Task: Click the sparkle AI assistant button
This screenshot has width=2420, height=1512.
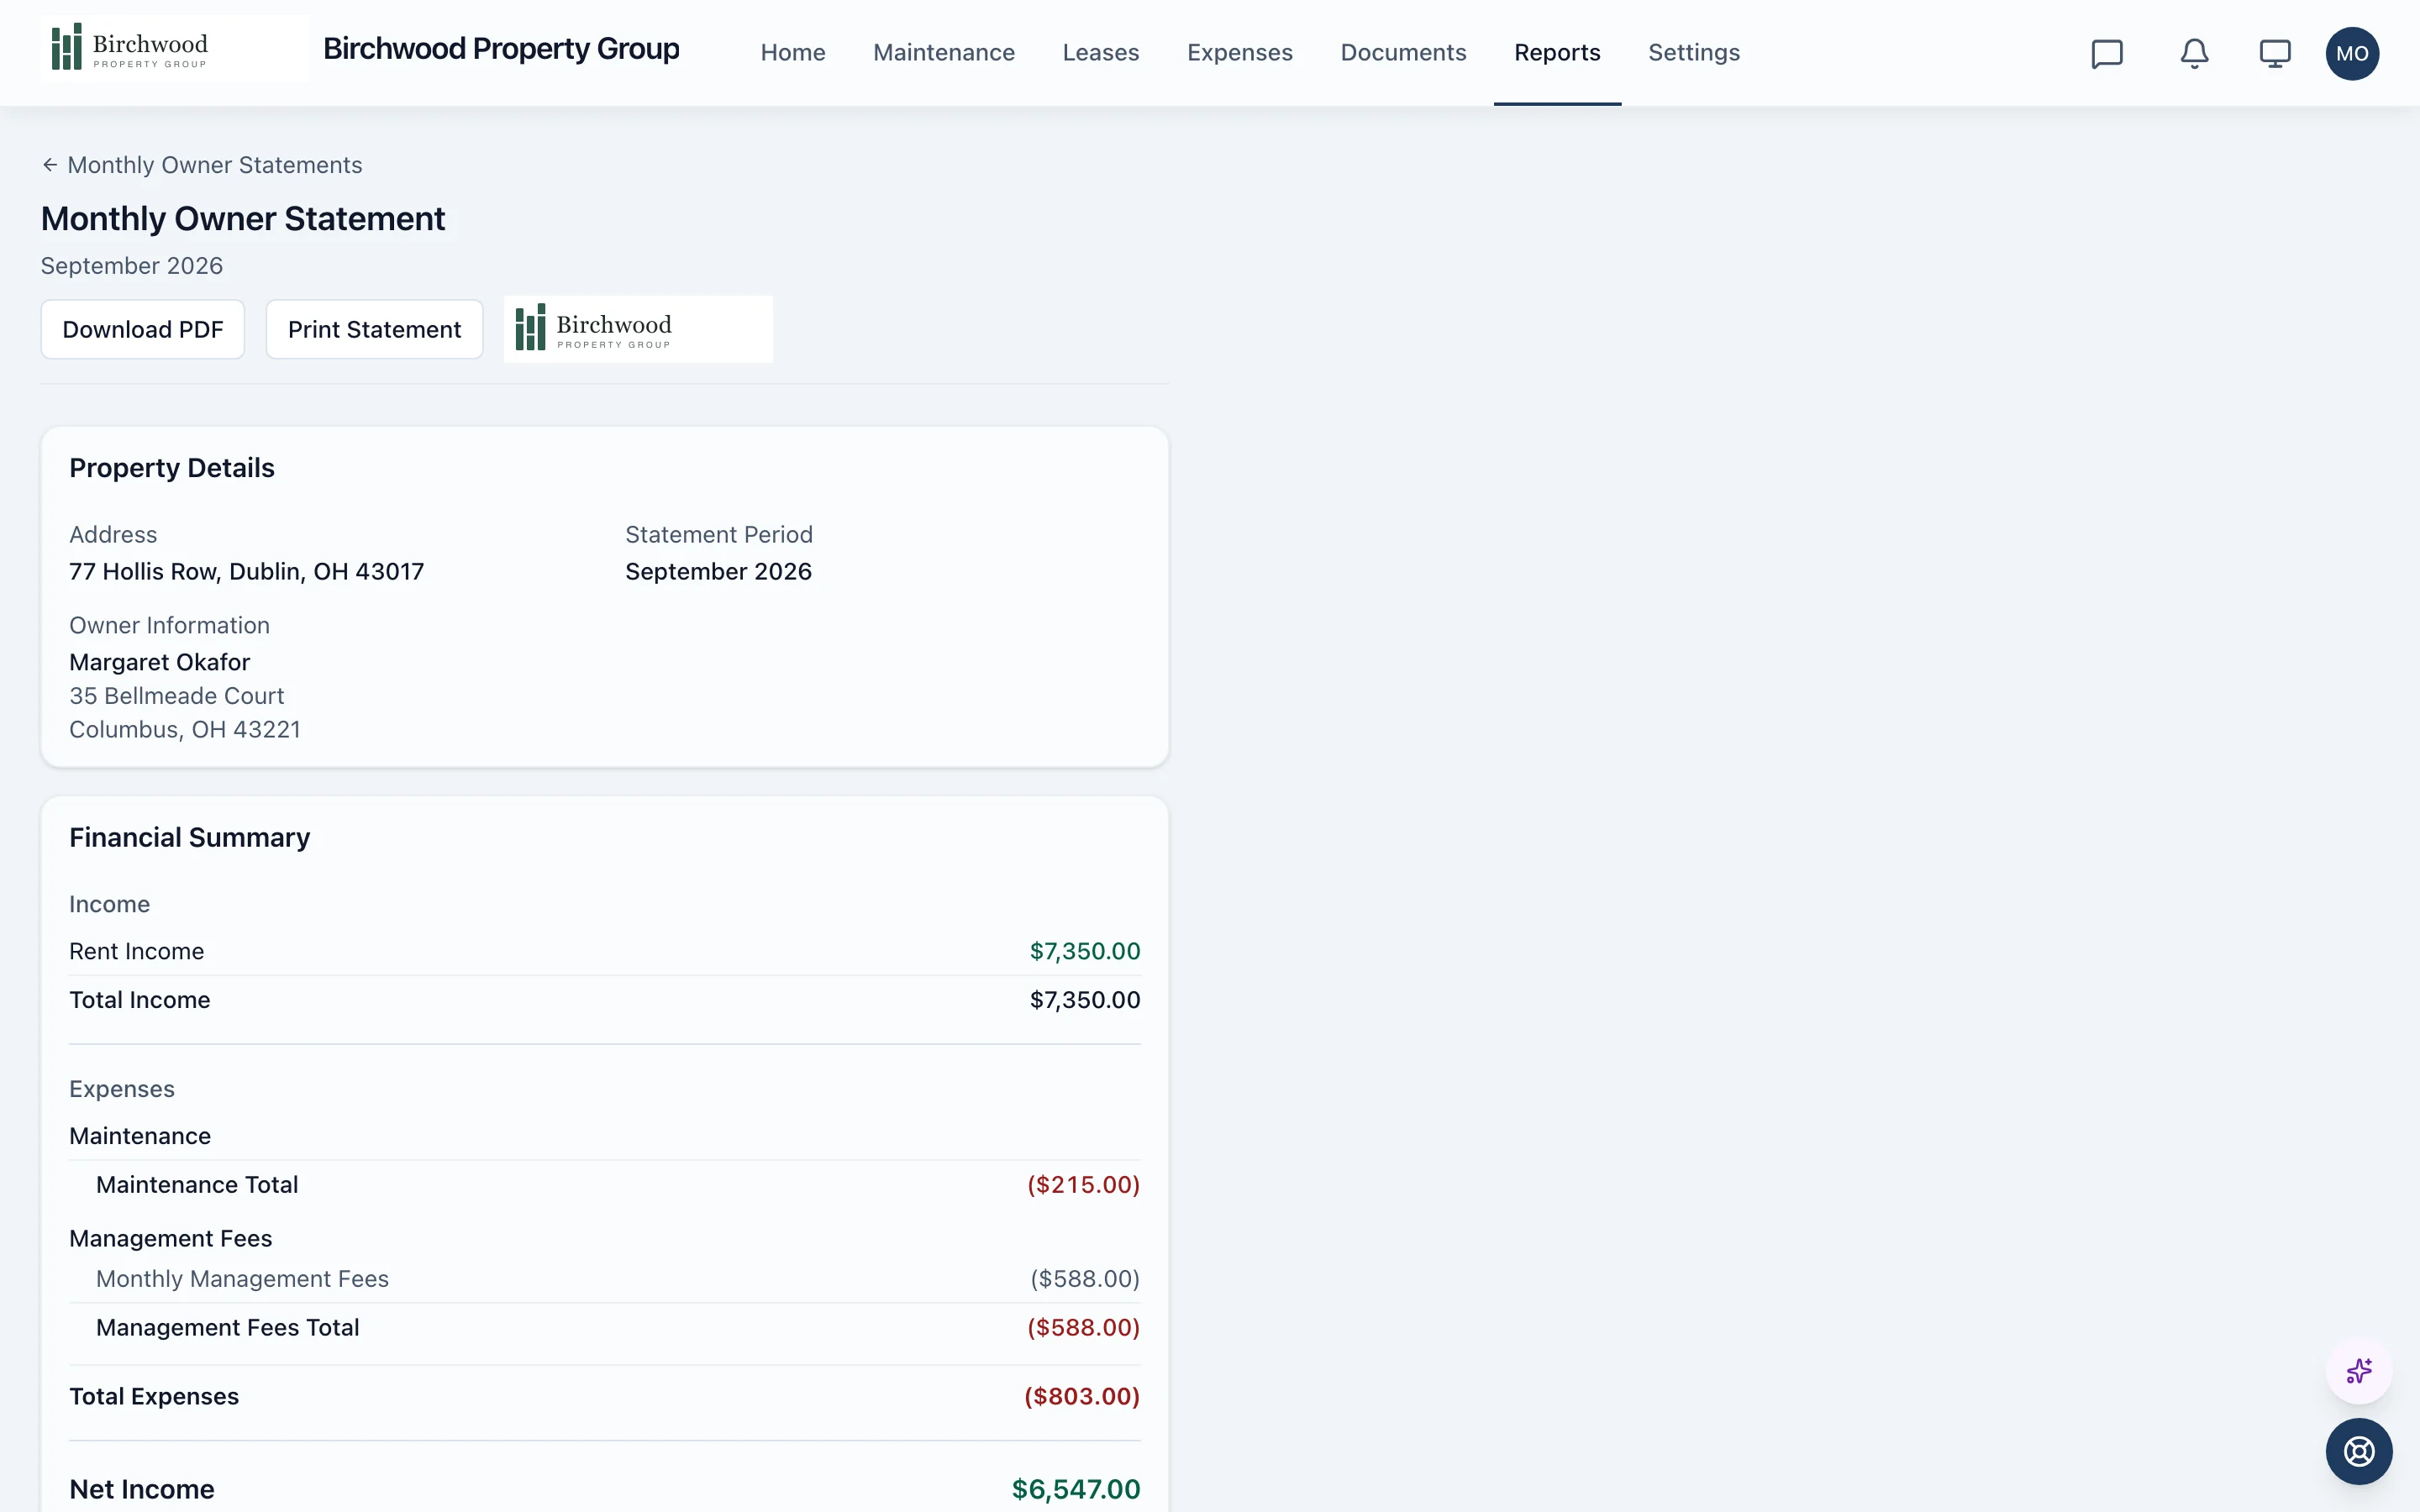Action: tap(2359, 1370)
